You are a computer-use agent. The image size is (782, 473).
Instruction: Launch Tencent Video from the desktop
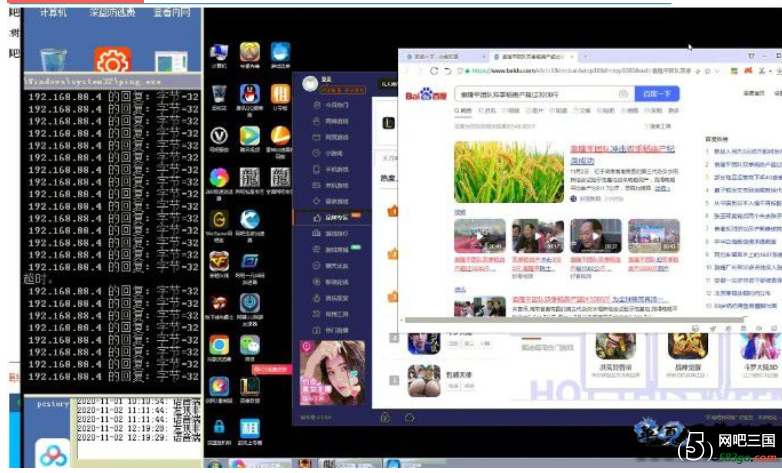click(x=249, y=135)
